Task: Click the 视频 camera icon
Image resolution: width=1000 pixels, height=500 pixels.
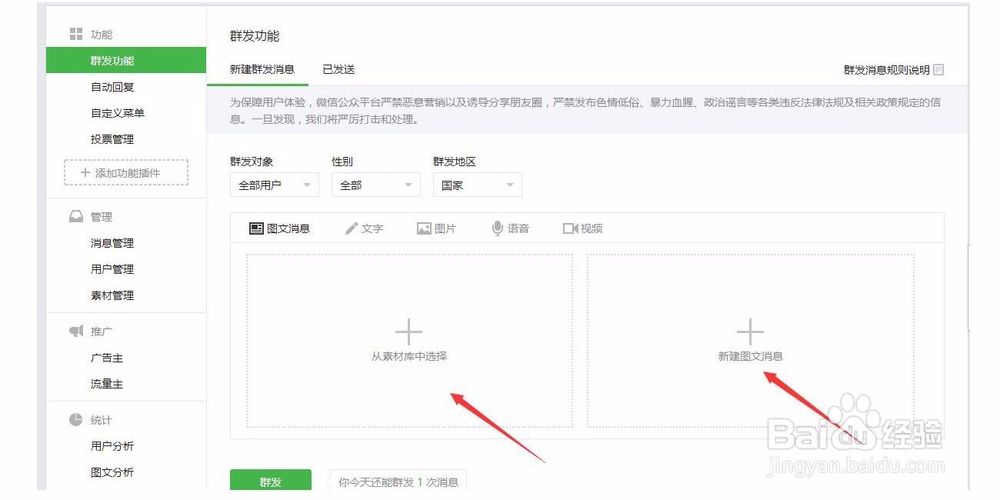Action: 570,228
